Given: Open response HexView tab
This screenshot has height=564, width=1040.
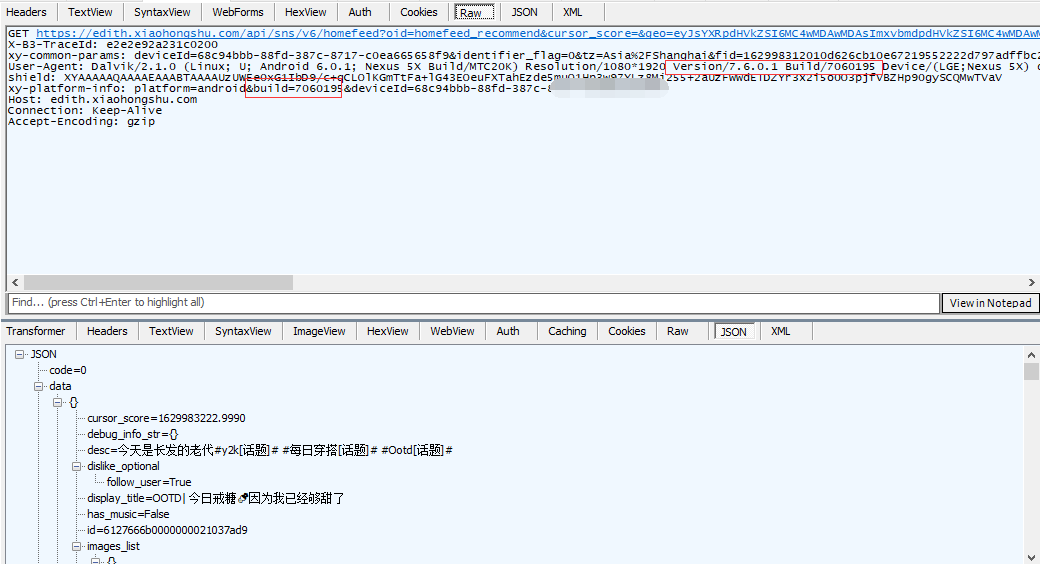Looking at the screenshot, I should pyautogui.click(x=387, y=331).
